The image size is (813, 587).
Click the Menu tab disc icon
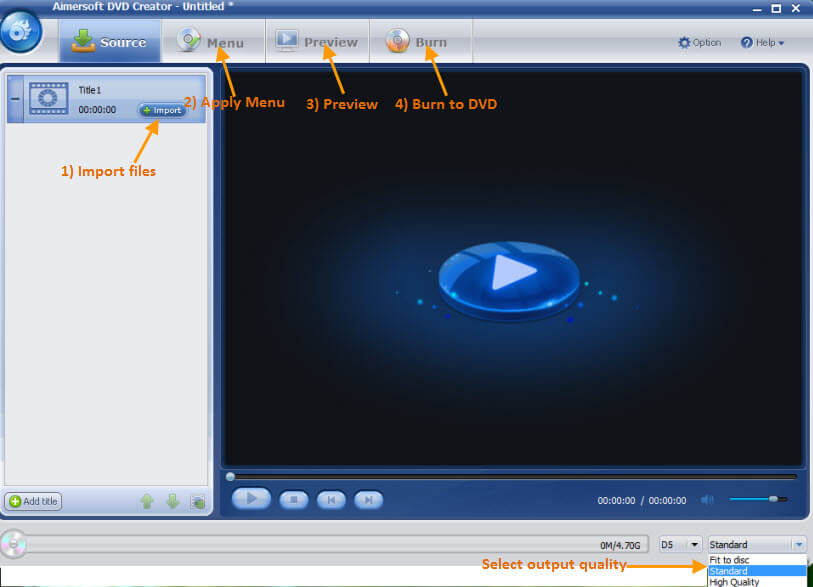(x=188, y=39)
